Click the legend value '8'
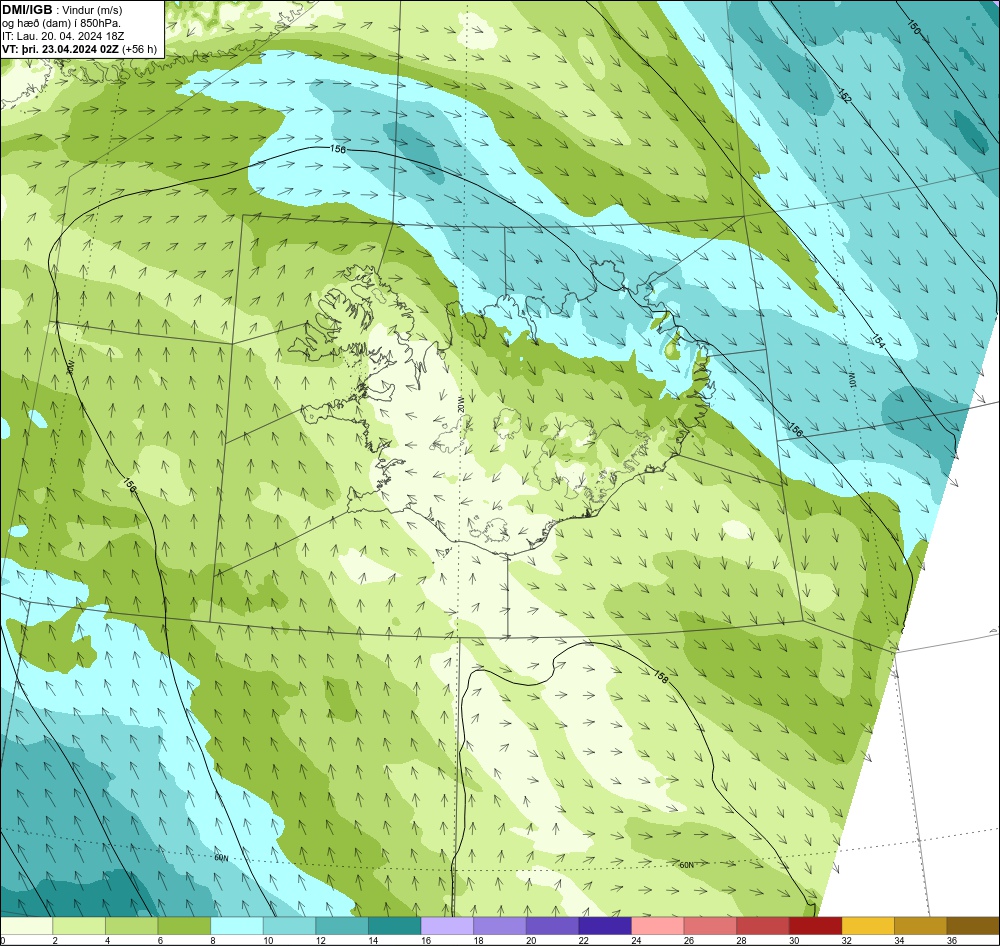Viewport: 1000px width, 946px height. tap(212, 940)
